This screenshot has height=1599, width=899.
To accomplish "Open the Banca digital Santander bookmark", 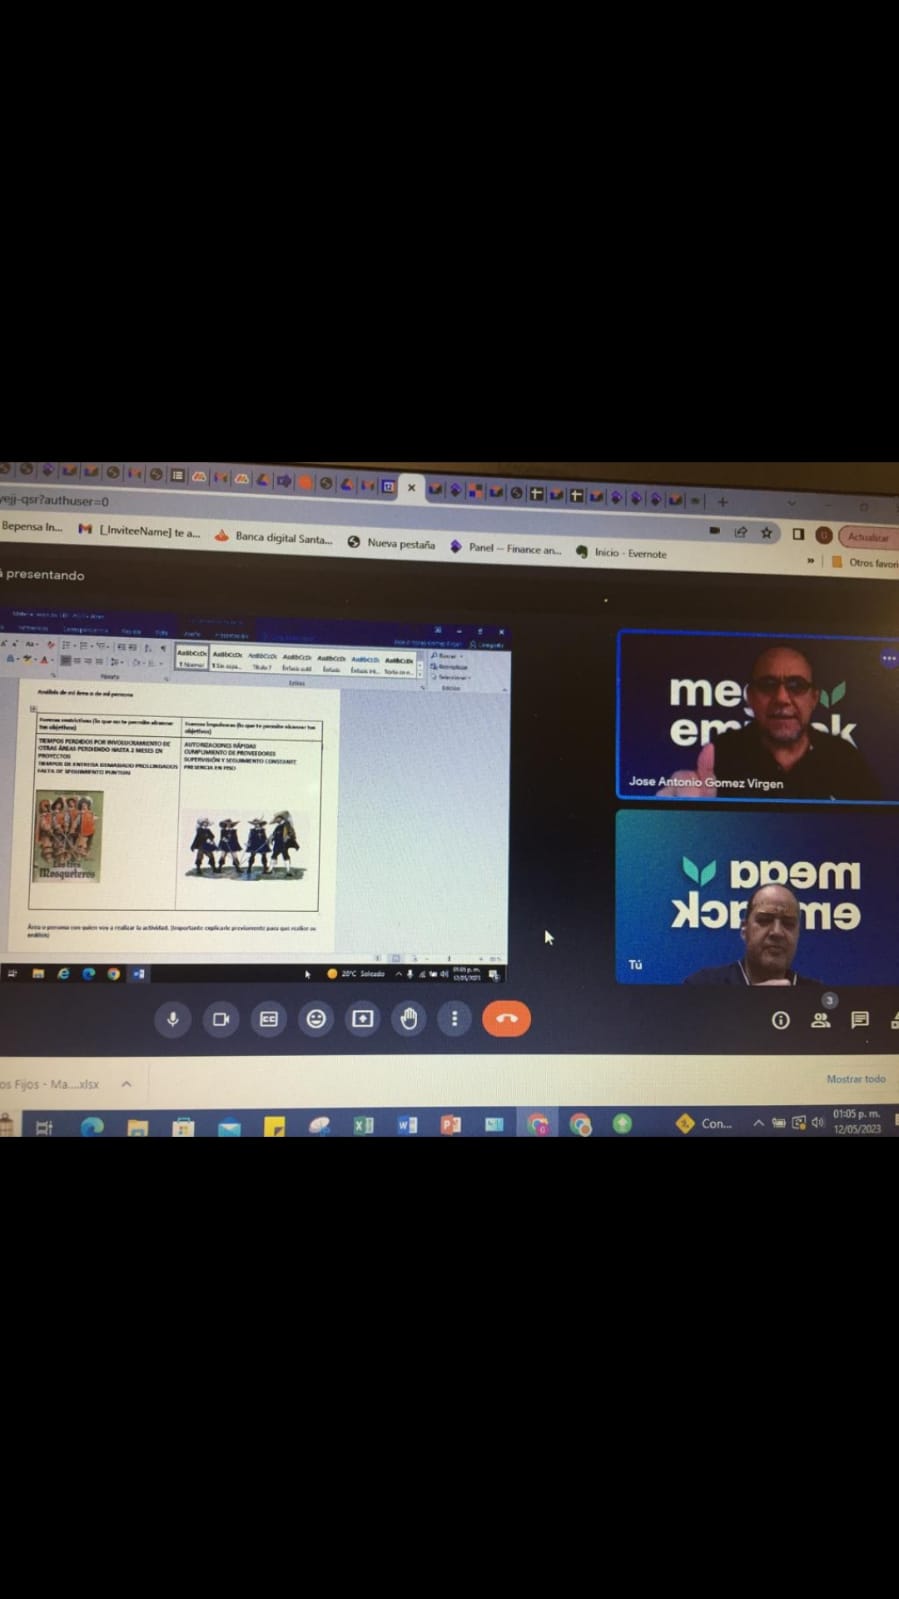I will pos(273,537).
